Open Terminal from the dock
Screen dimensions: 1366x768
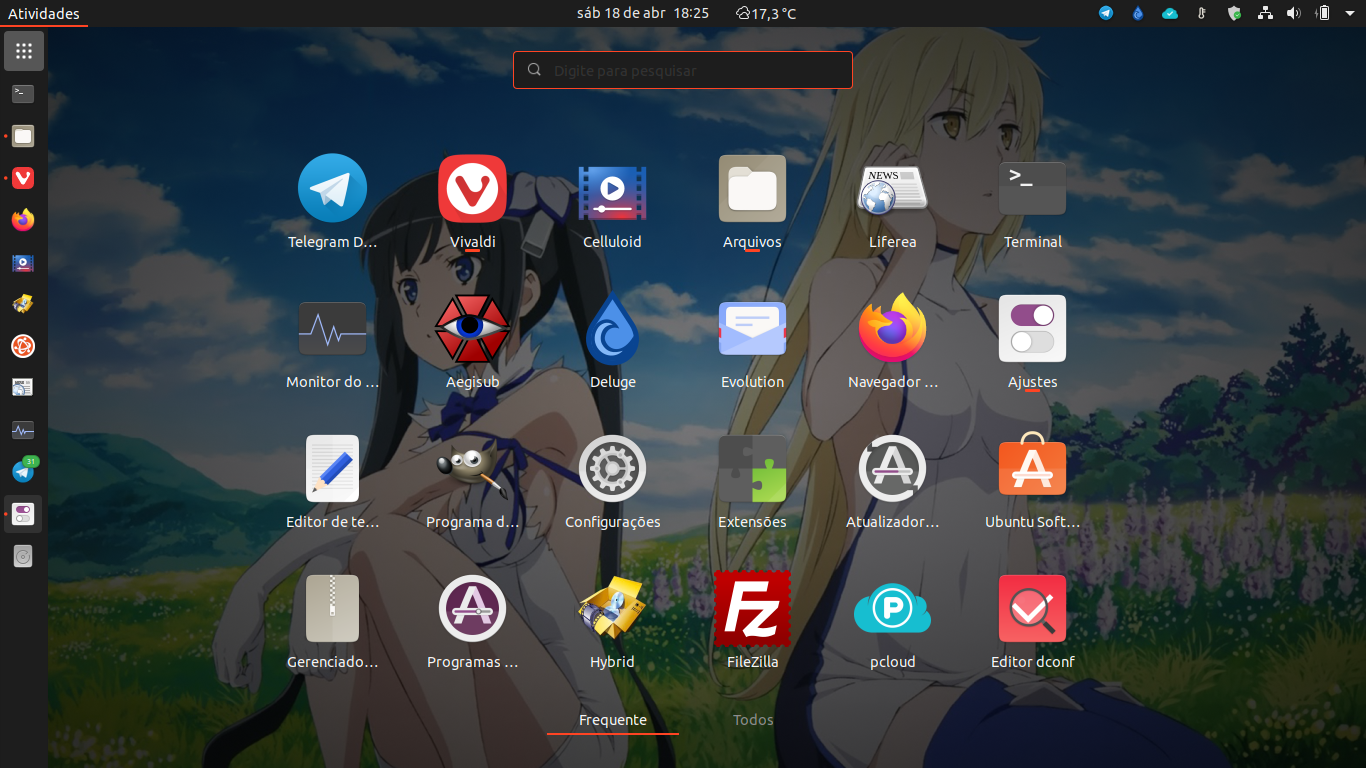point(23,94)
